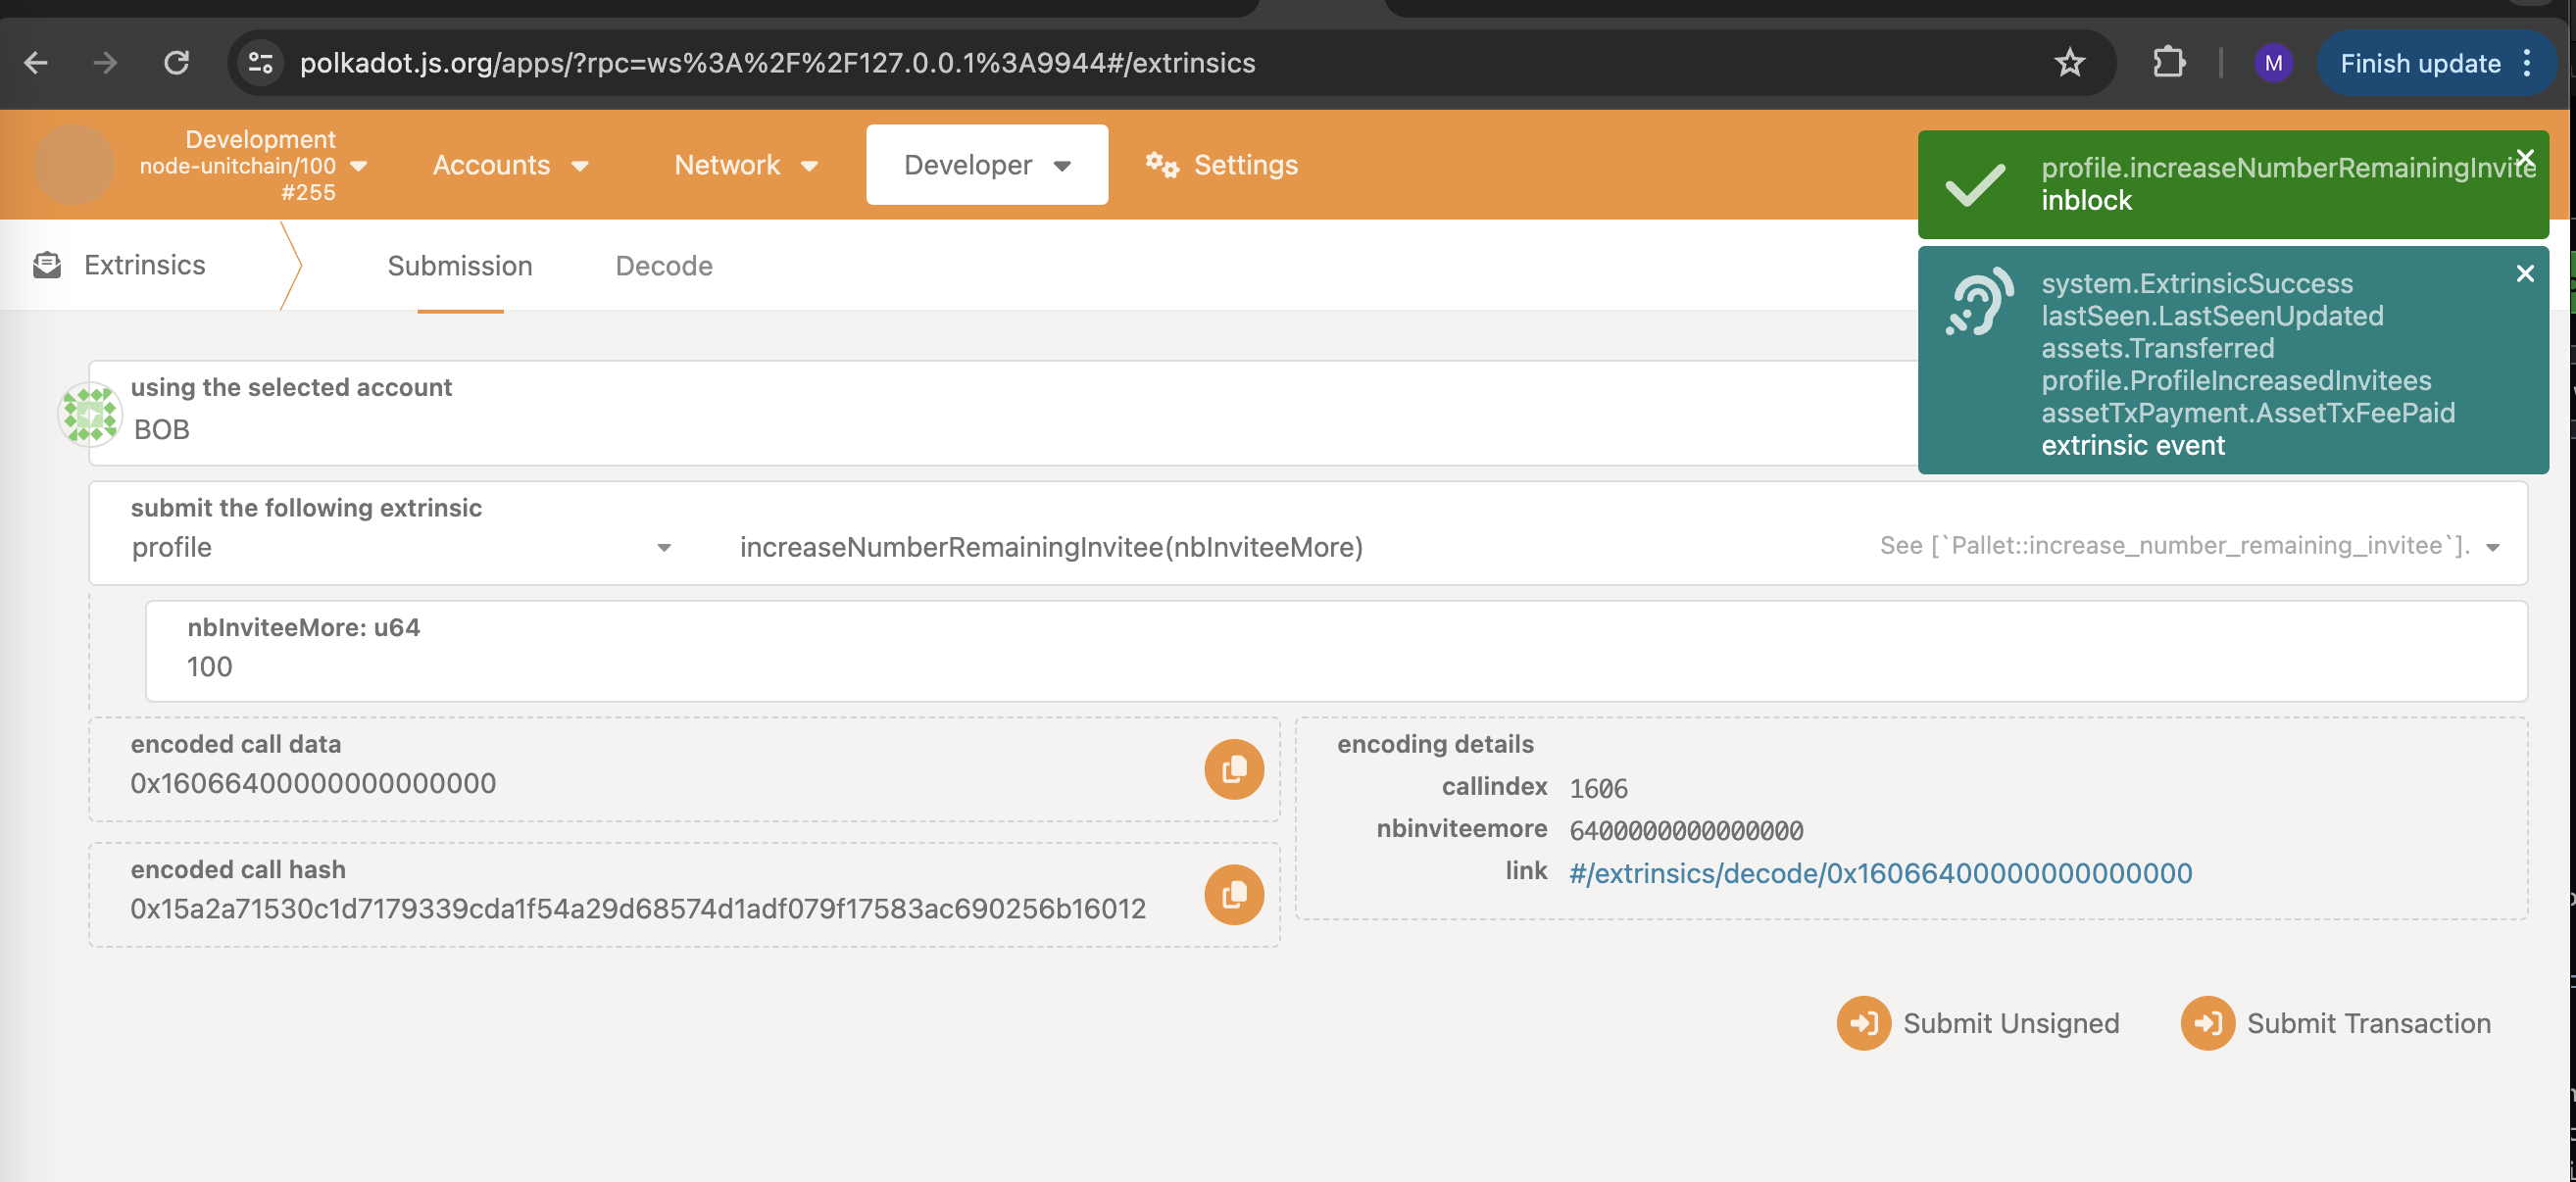Reload the page
The width and height of the screenshot is (2576, 1182).
176,63
